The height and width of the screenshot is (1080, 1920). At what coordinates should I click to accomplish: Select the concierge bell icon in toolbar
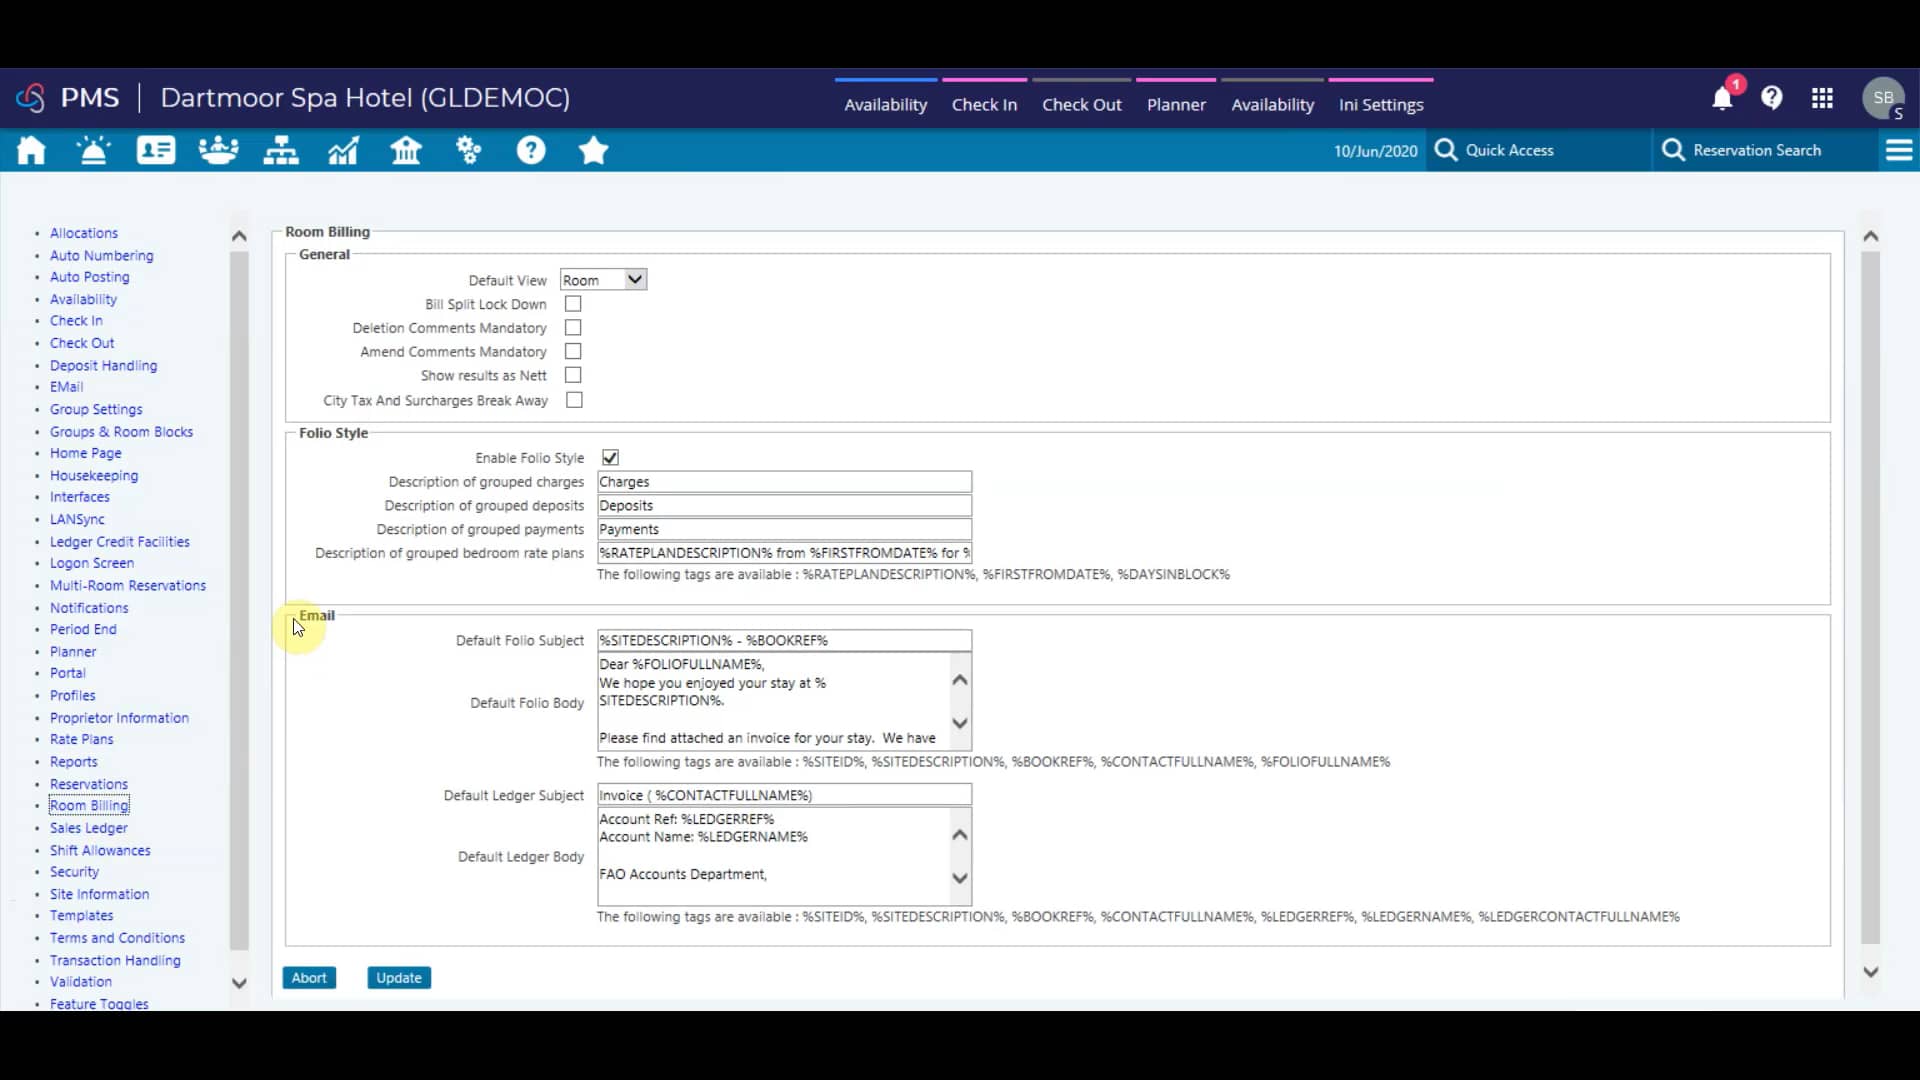tap(93, 150)
